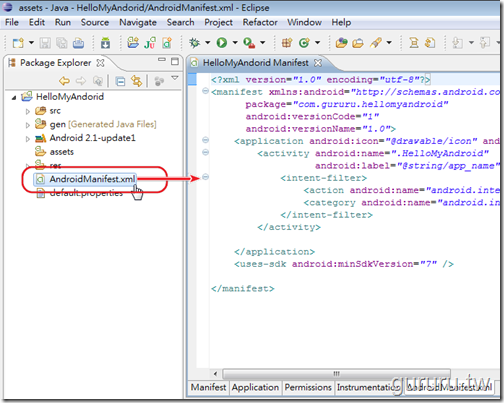
Task: Open the Run dropdown arrow
Action: tap(235, 43)
